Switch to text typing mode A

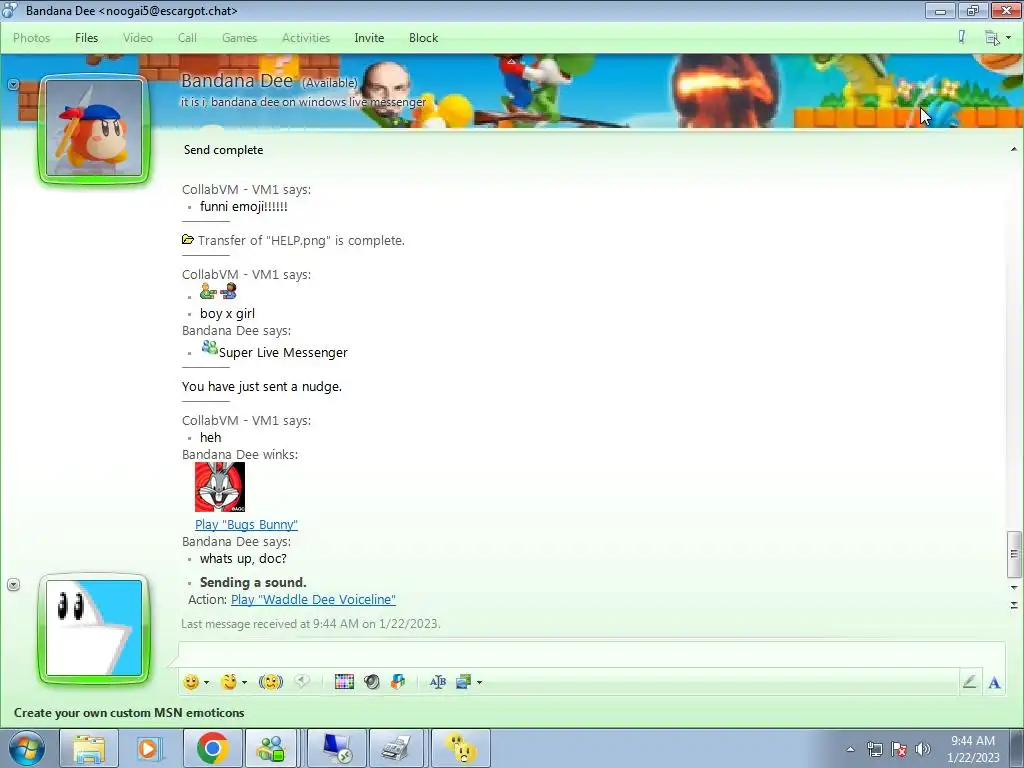(994, 682)
